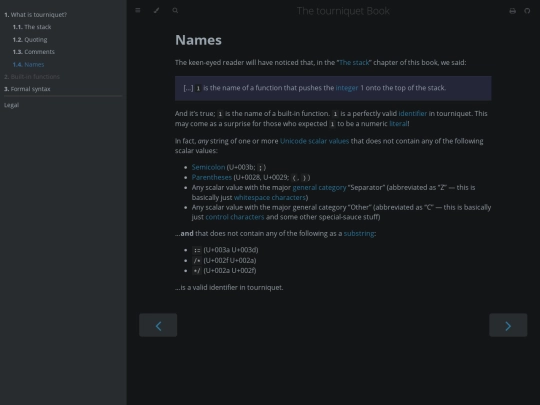This screenshot has height=405, width=540.
Task: Go to the previous chapter arrow
Action: pos(158,325)
